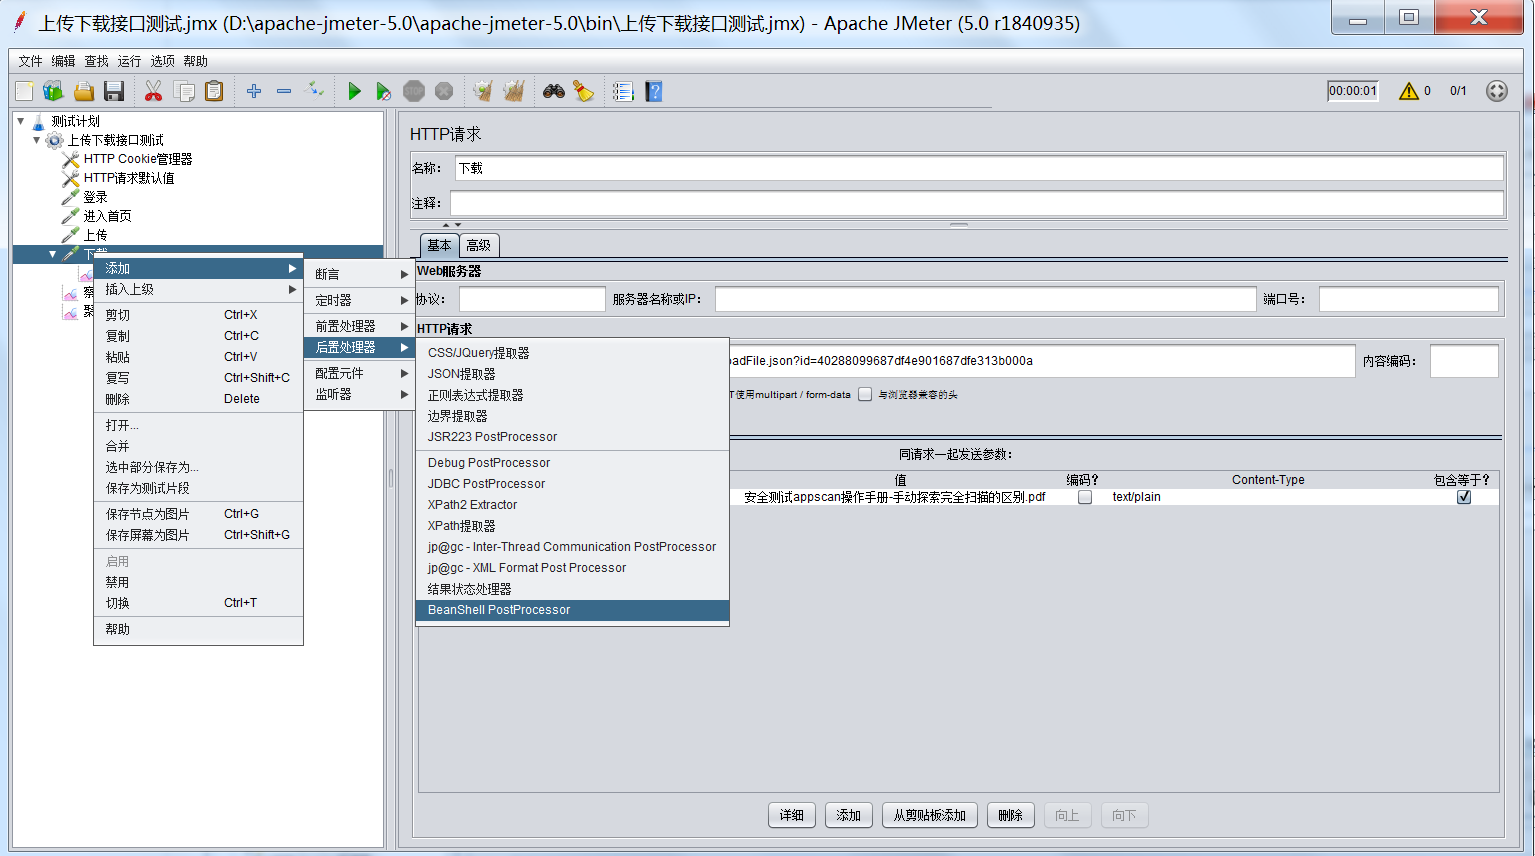Screen dimensions: 1535x856
Task: Click the text/plain Content-Type cell
Action: [1268, 497]
